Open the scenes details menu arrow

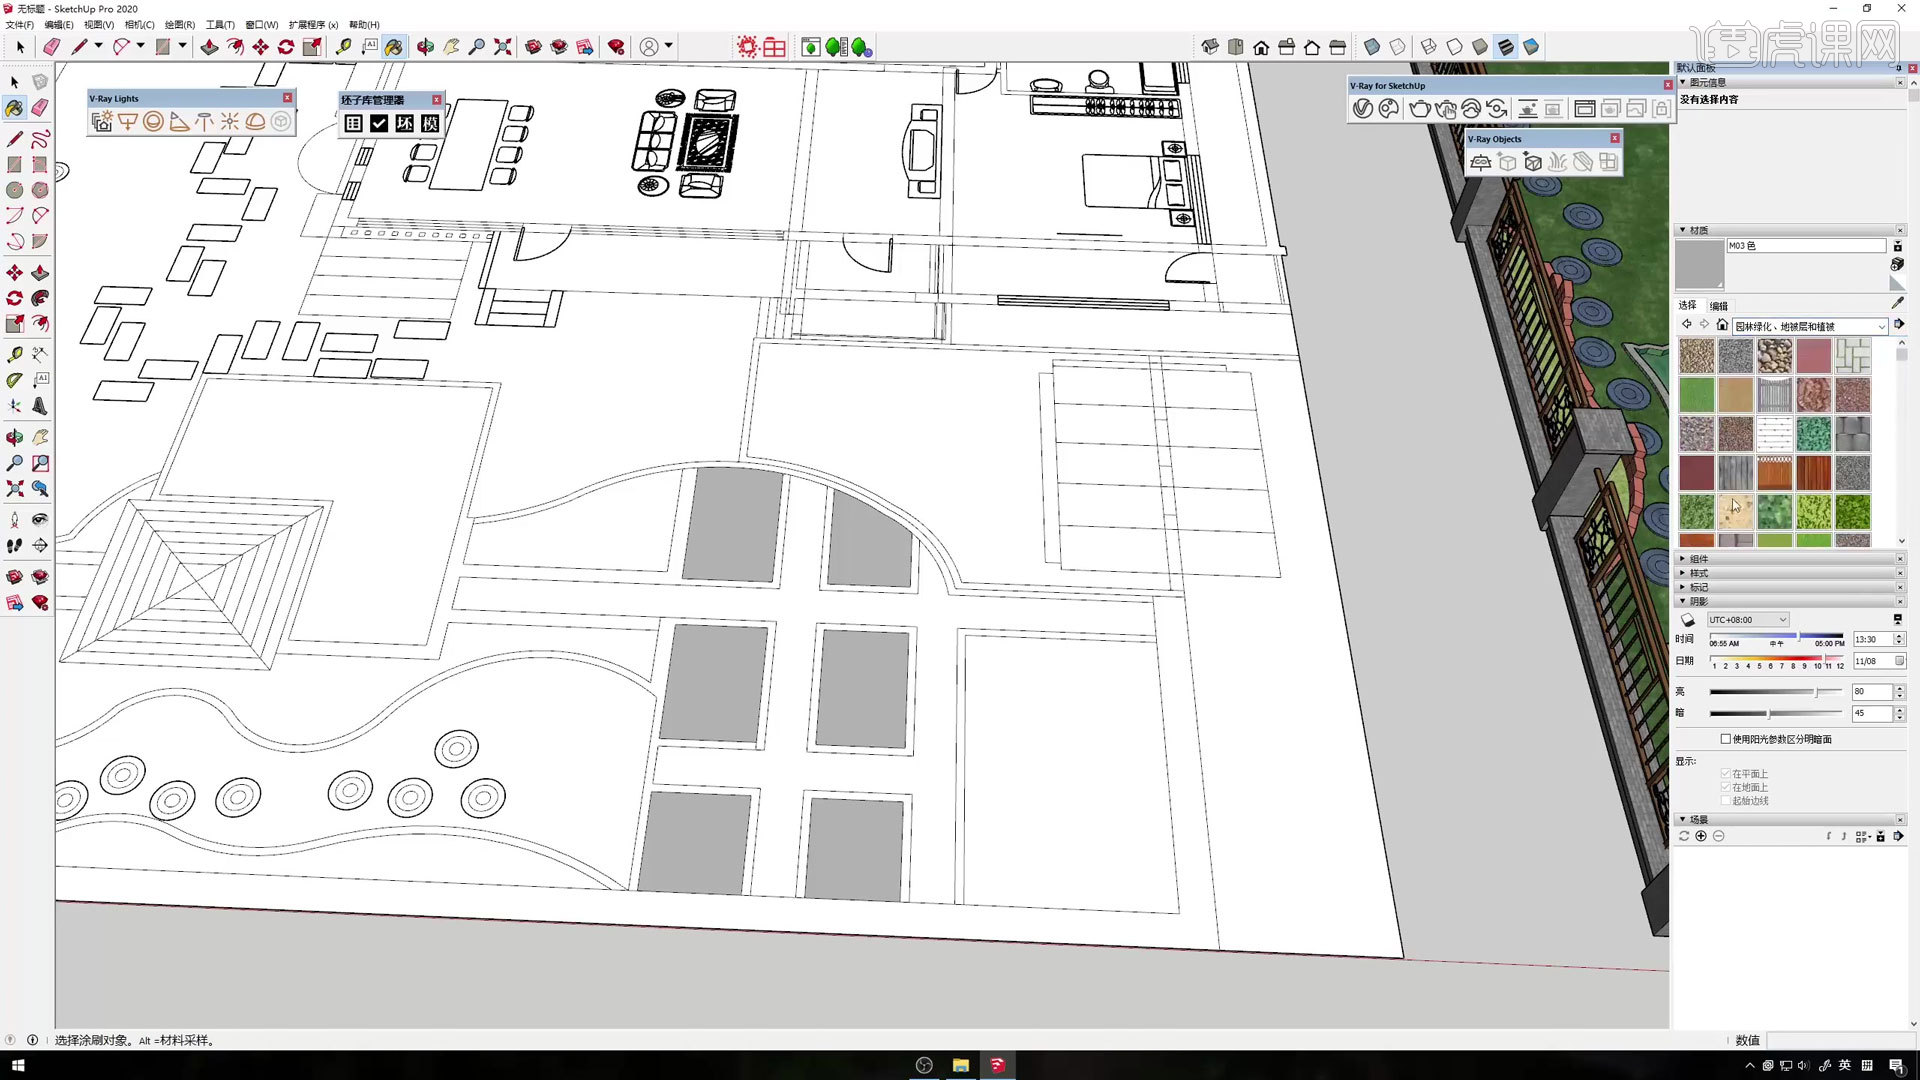[x=1899, y=836]
